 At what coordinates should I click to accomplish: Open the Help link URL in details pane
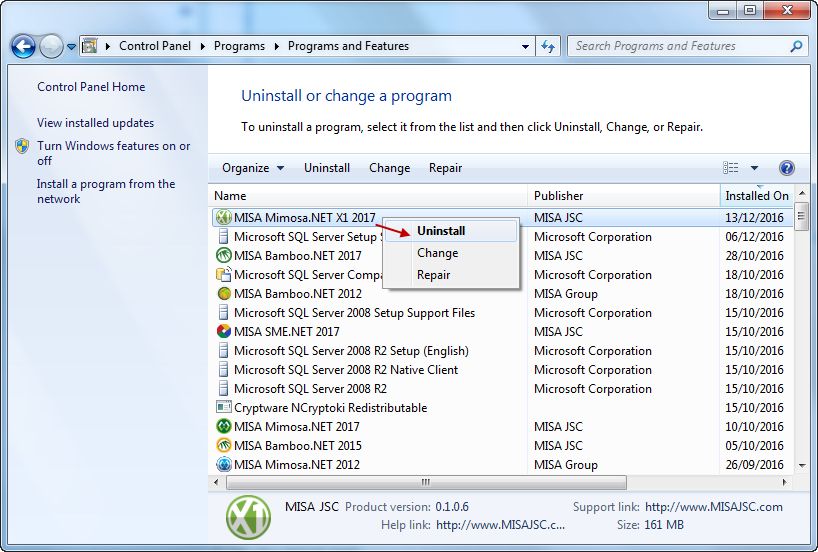point(500,525)
